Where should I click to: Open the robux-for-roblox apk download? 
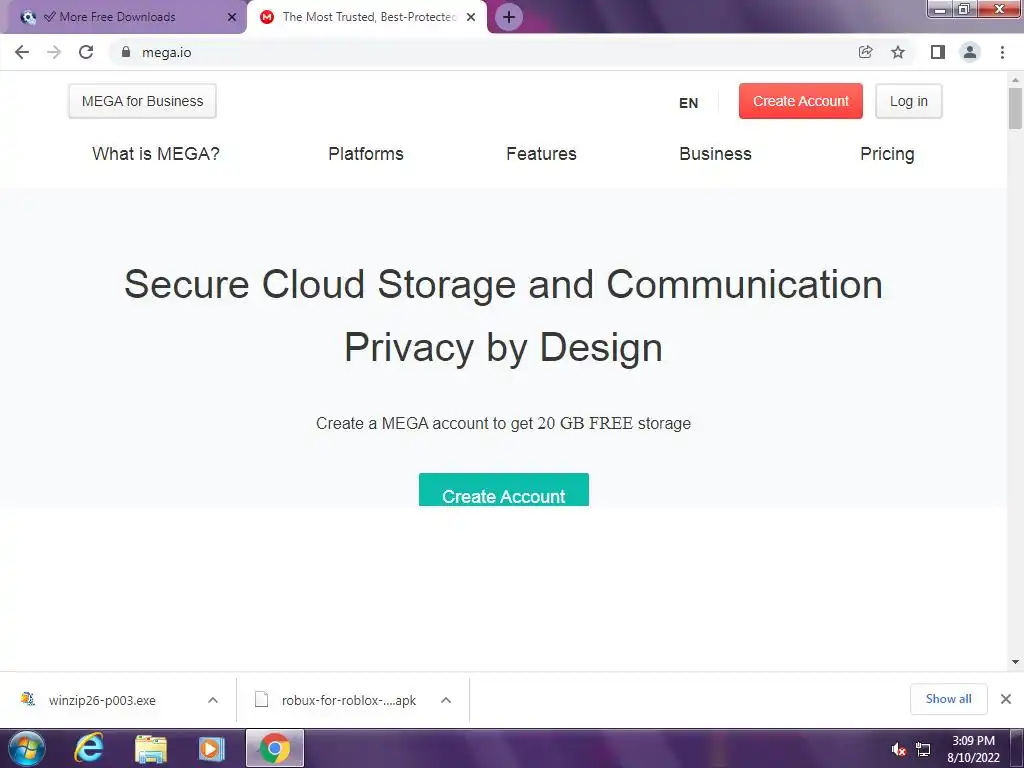[349, 700]
